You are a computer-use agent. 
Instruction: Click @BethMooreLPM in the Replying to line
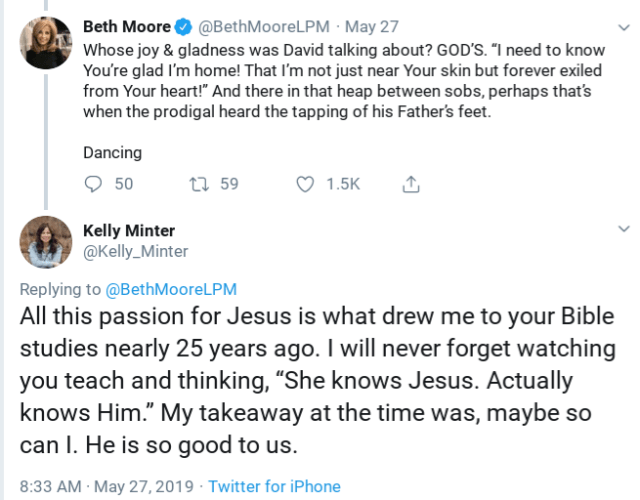(x=170, y=290)
